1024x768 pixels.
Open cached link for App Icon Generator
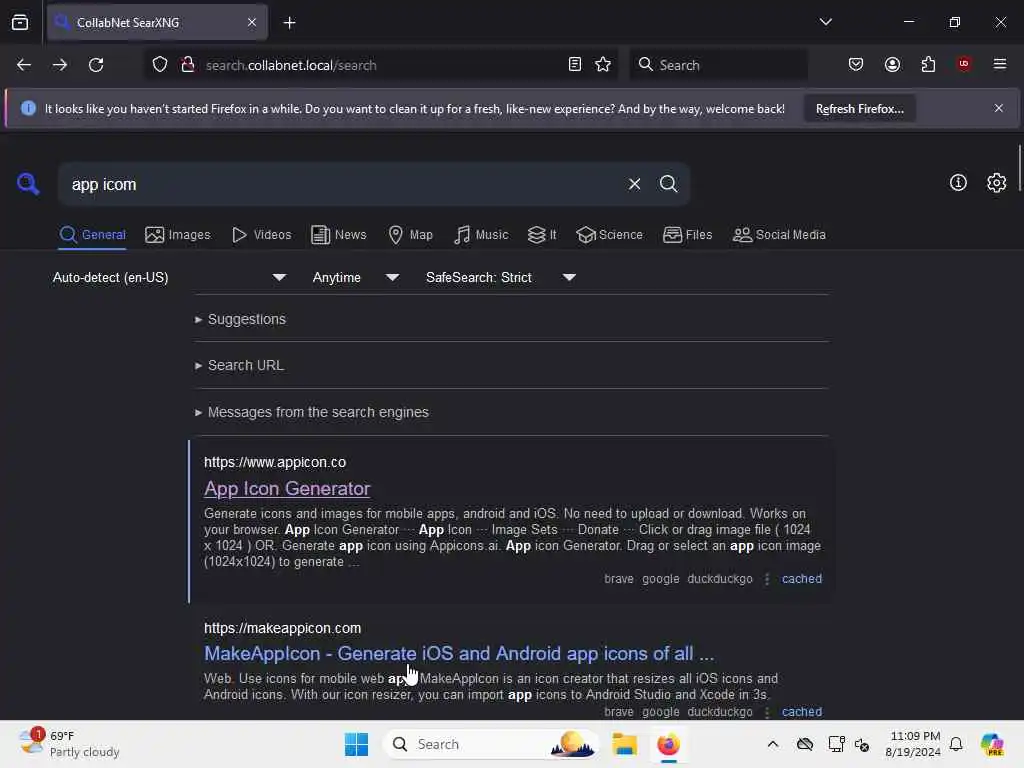(x=801, y=579)
